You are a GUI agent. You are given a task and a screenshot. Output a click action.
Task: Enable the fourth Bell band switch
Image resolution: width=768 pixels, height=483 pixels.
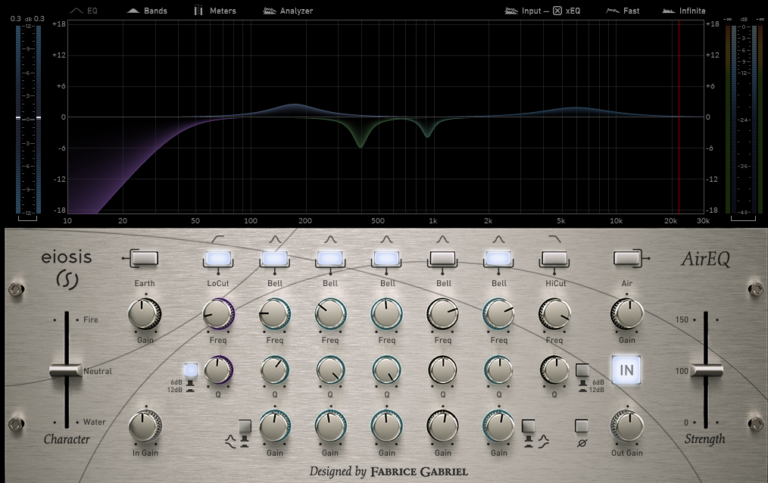click(x=443, y=258)
